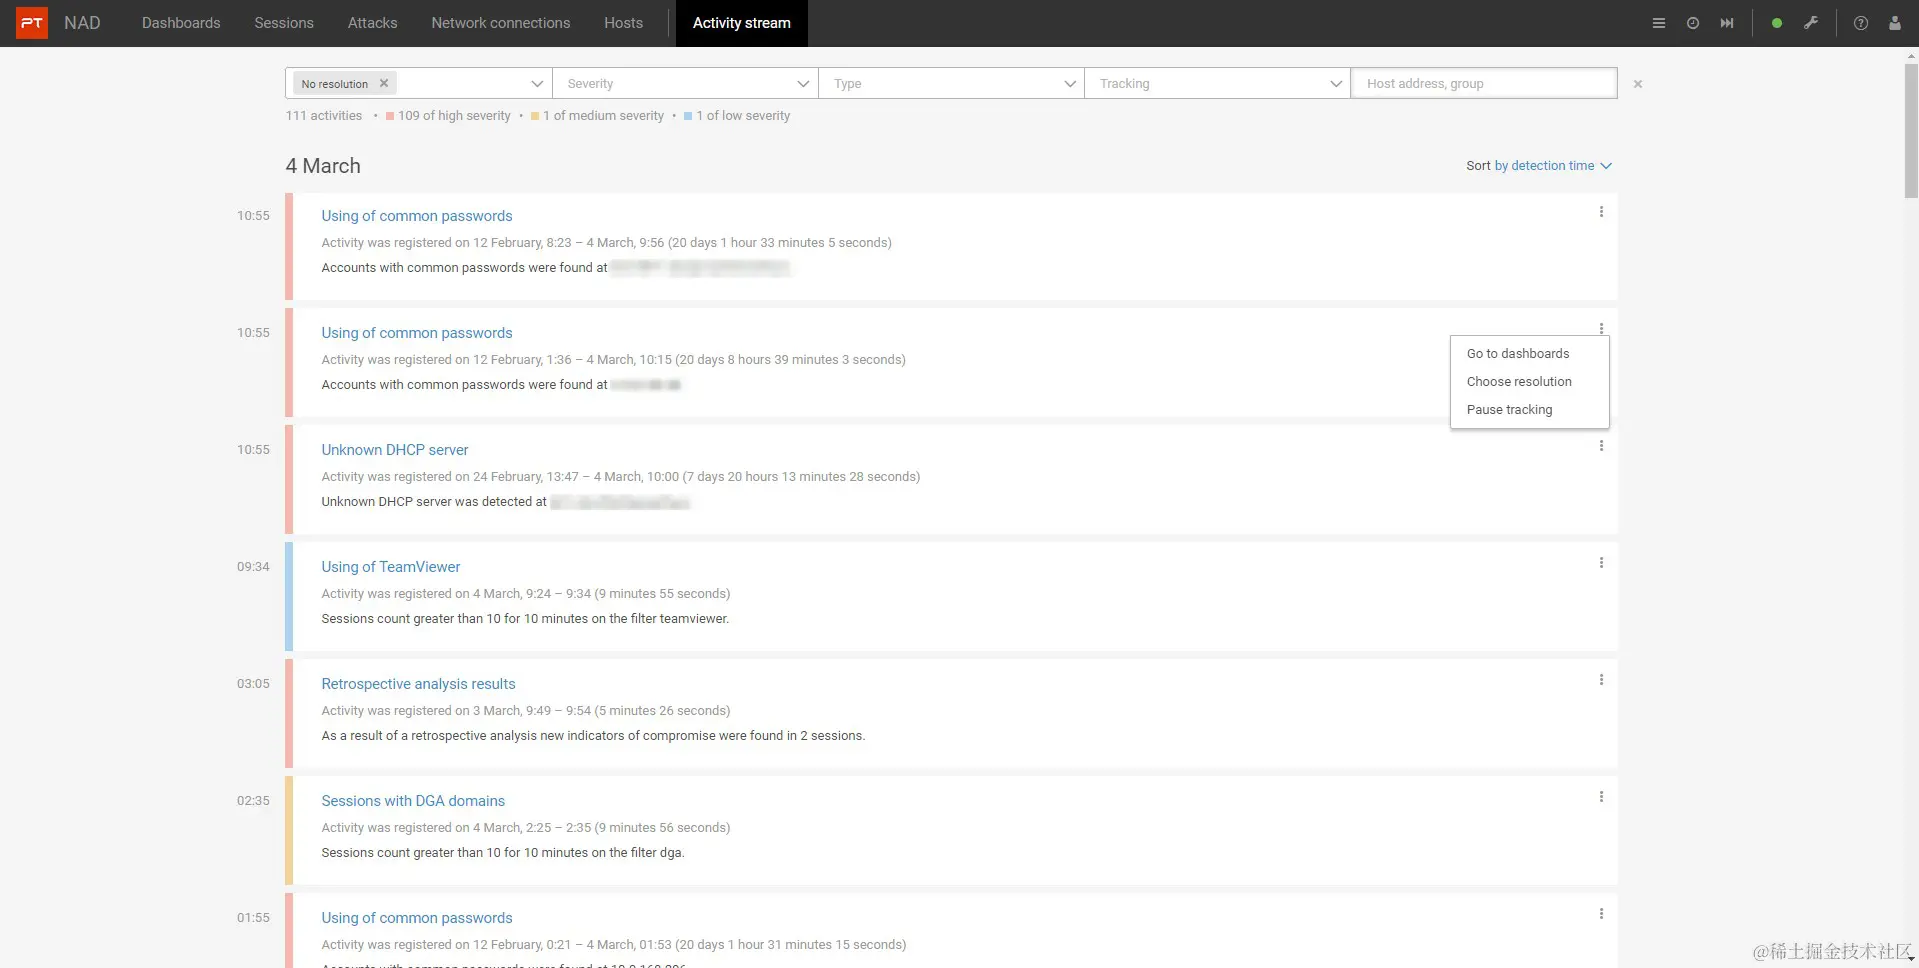Go to the Dashboards tab

(x=181, y=23)
